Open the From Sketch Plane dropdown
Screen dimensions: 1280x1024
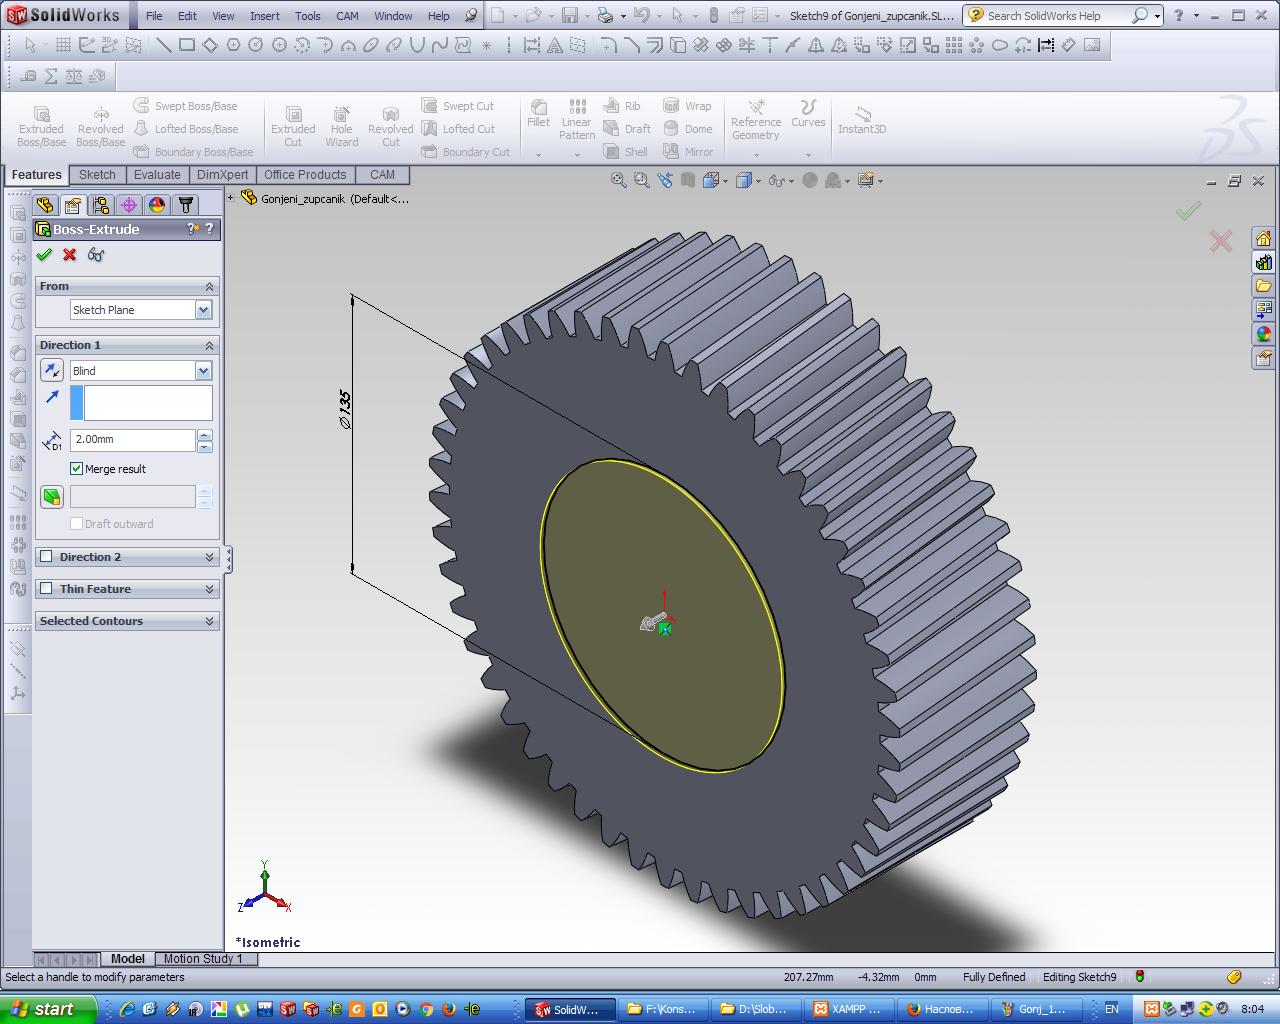click(204, 310)
